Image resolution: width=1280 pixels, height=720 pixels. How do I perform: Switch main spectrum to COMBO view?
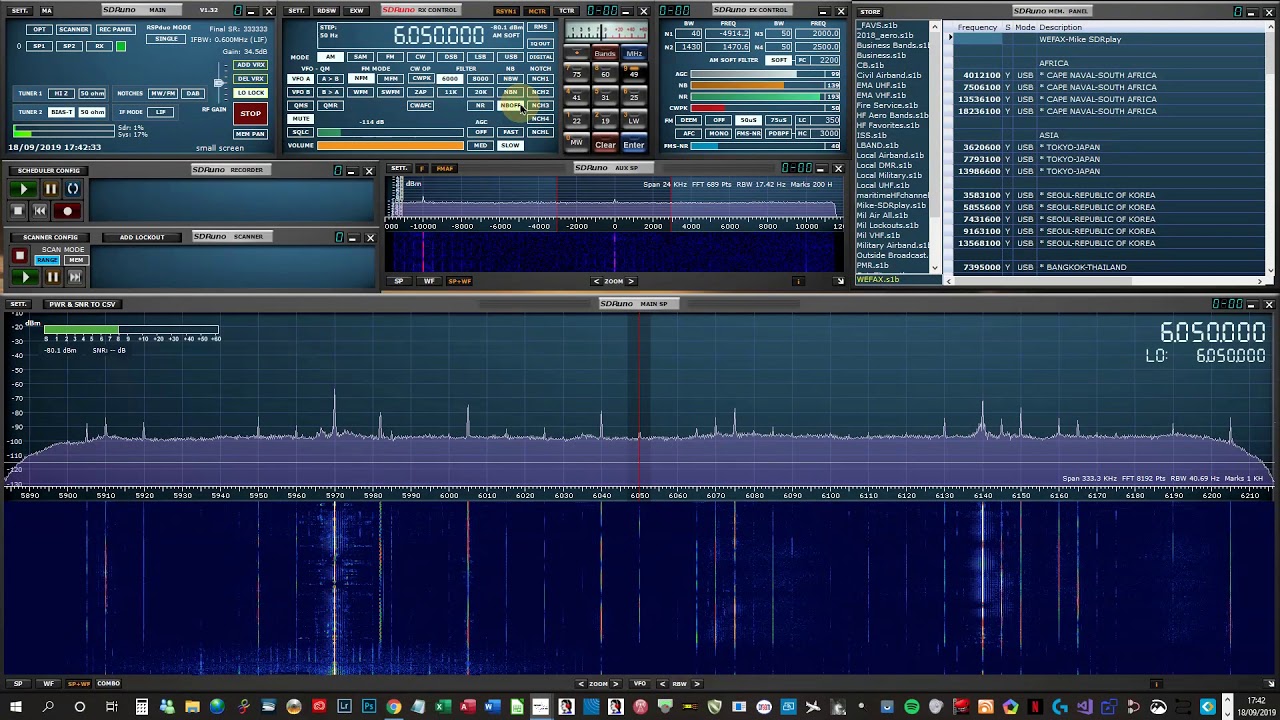pyautogui.click(x=108, y=683)
